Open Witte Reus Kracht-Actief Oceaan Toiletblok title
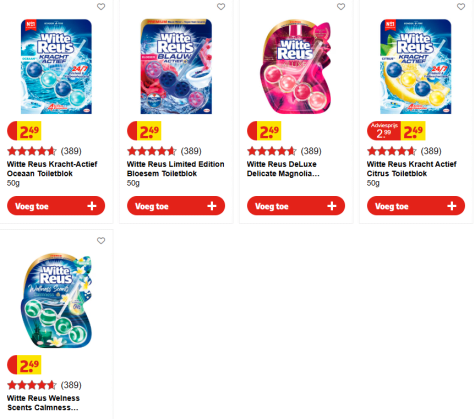 (x=52, y=169)
